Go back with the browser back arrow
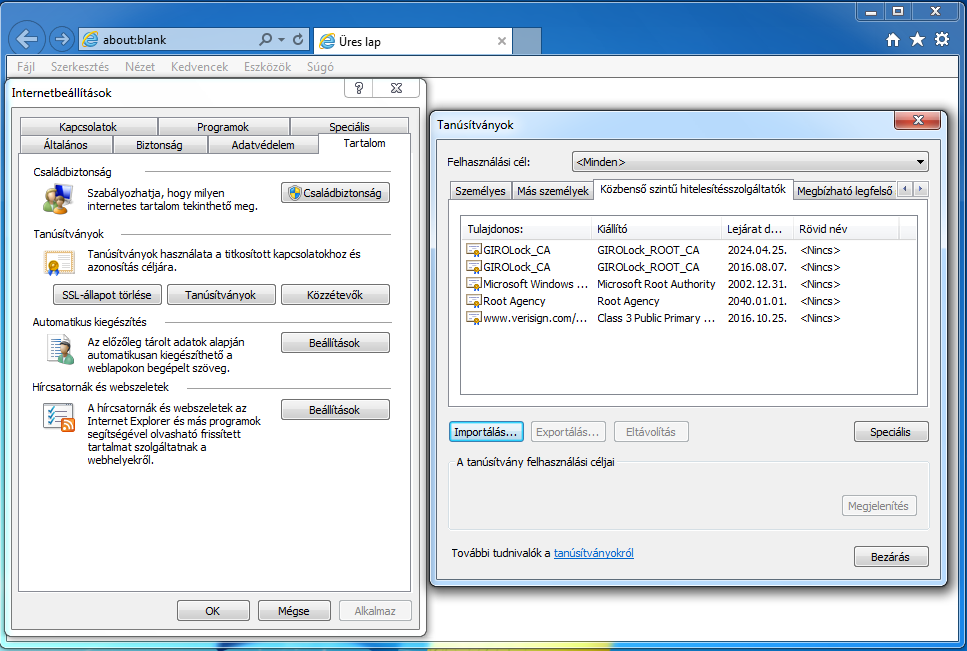This screenshot has width=967, height=651. coord(27,39)
